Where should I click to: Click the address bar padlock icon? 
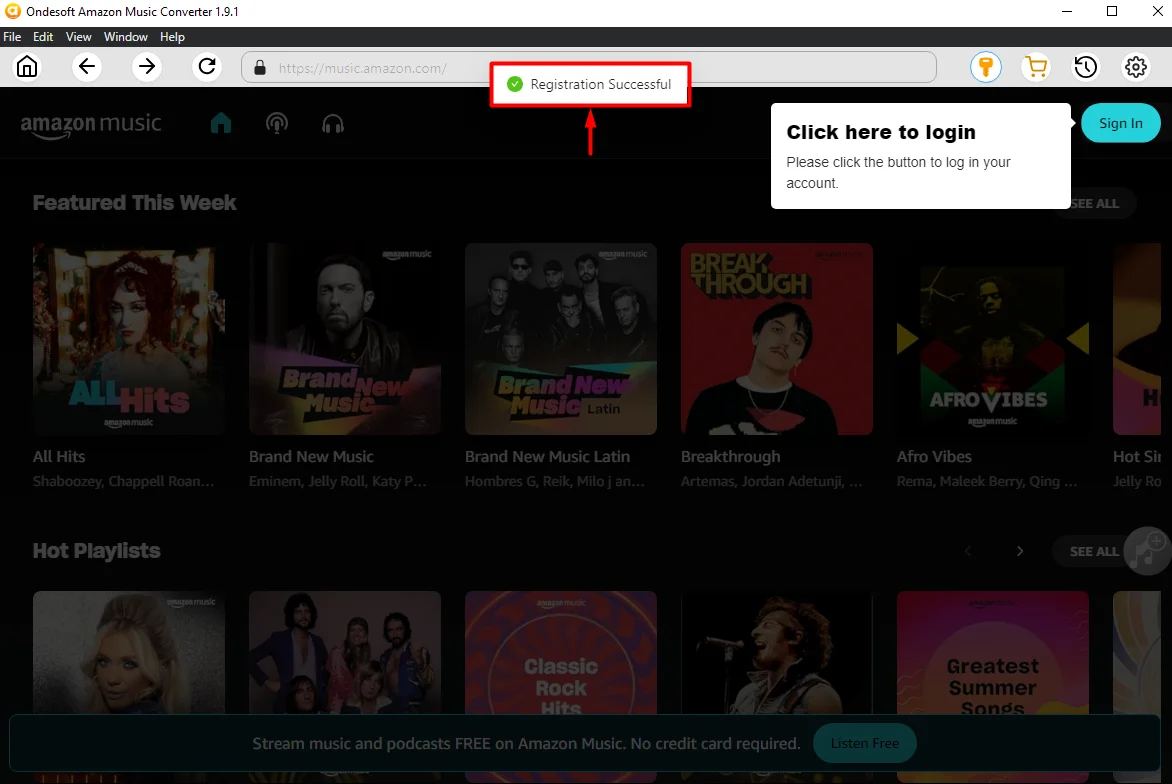[260, 67]
